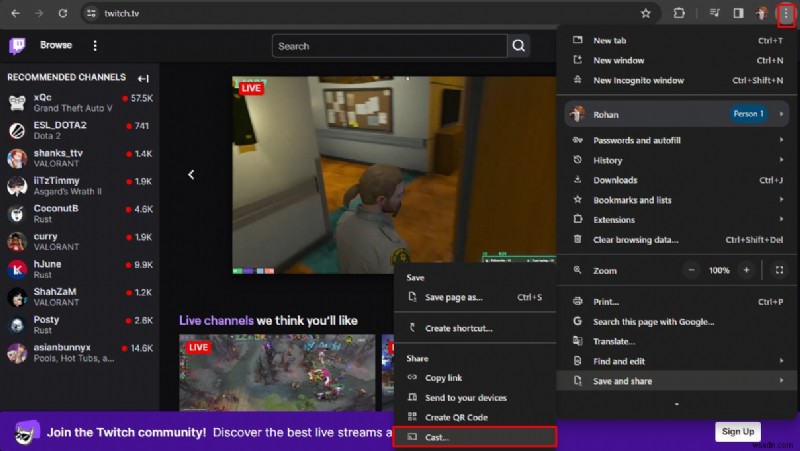The image size is (800, 451).
Task: Open hJune channel avatar
Action: coord(17,269)
